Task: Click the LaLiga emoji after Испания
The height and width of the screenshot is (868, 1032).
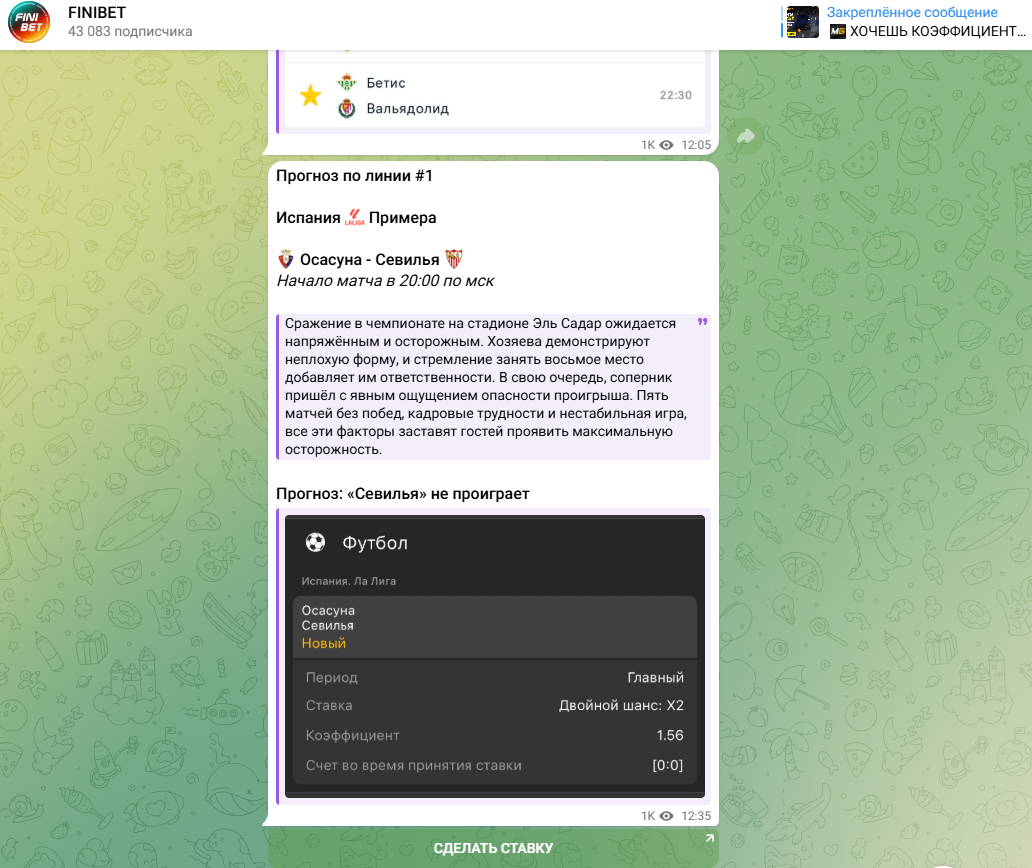Action: click(x=355, y=218)
